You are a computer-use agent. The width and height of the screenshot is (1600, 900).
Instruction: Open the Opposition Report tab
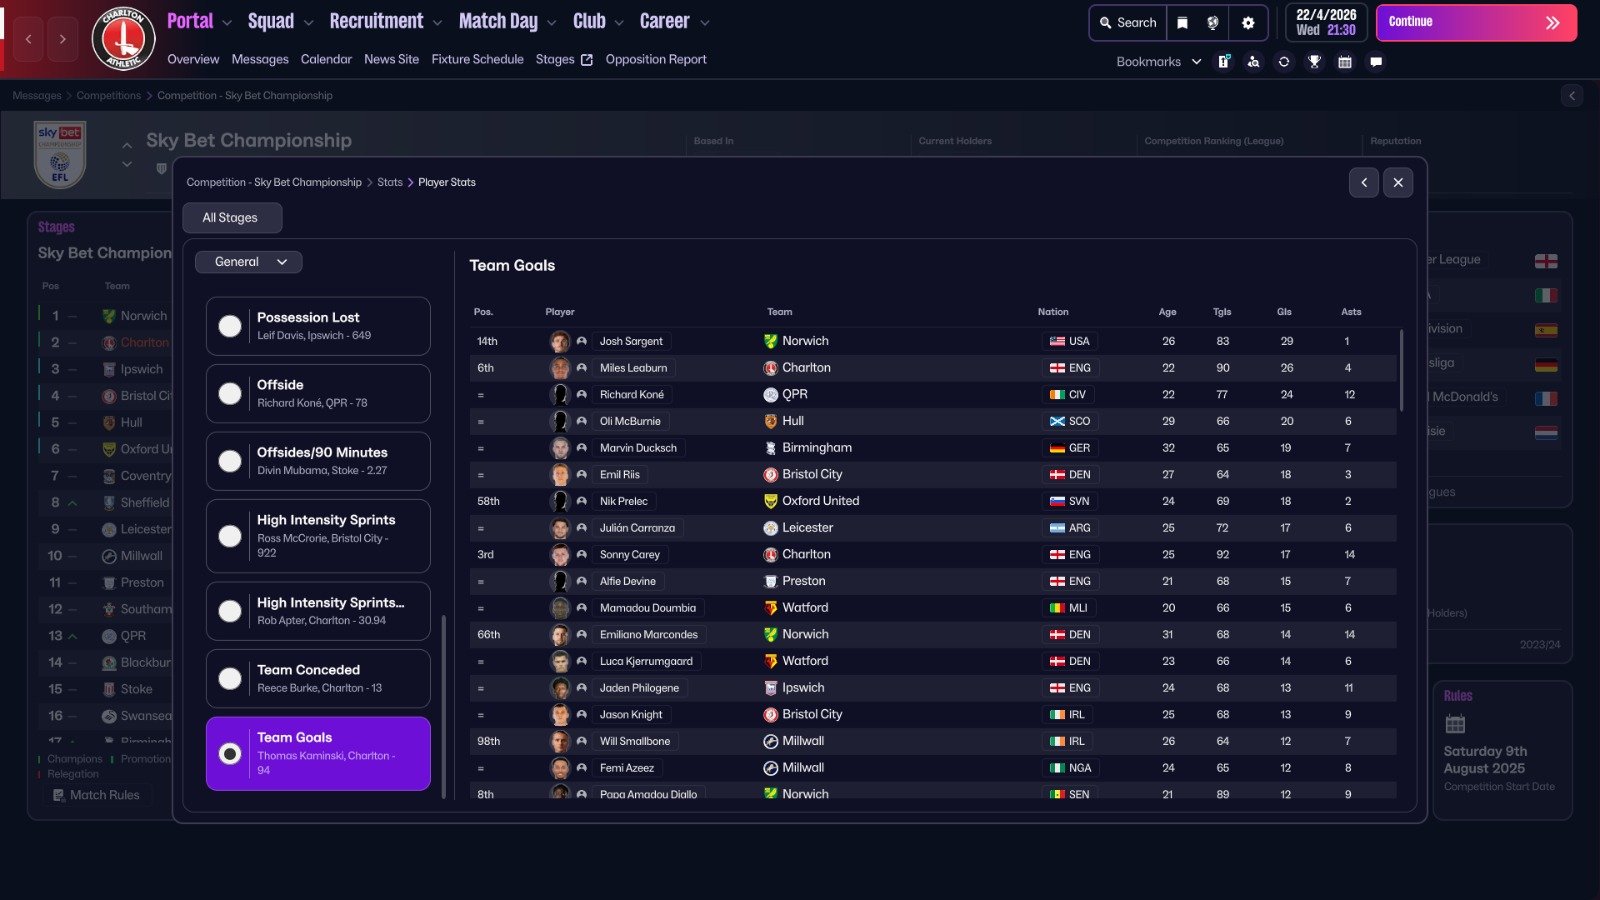(656, 60)
